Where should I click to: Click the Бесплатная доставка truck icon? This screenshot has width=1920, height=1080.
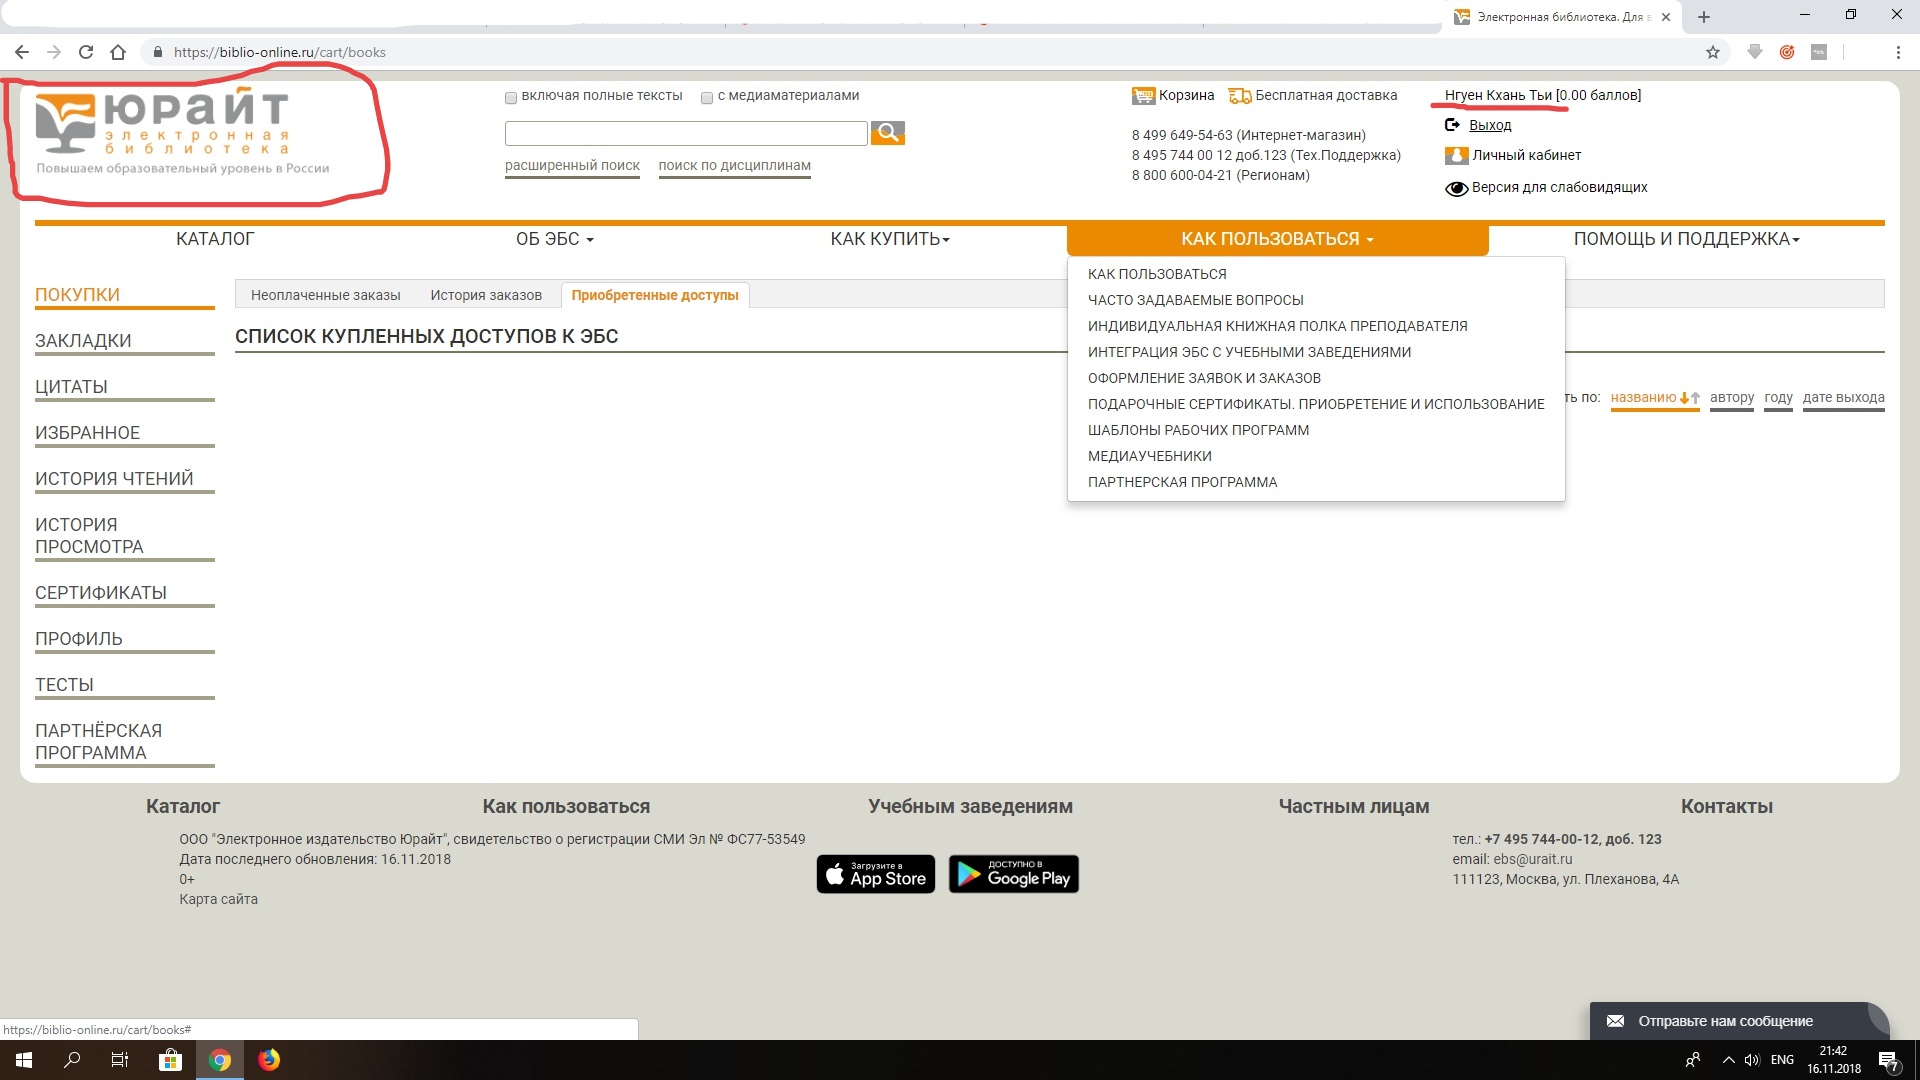pyautogui.click(x=1240, y=96)
